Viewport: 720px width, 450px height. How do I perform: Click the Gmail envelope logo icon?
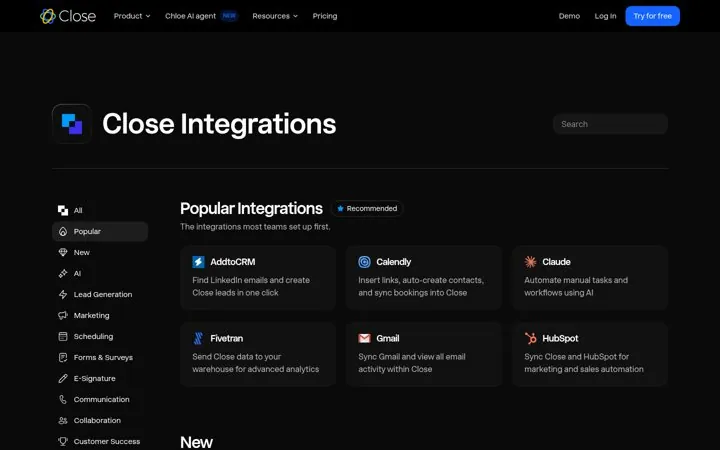(x=364, y=338)
